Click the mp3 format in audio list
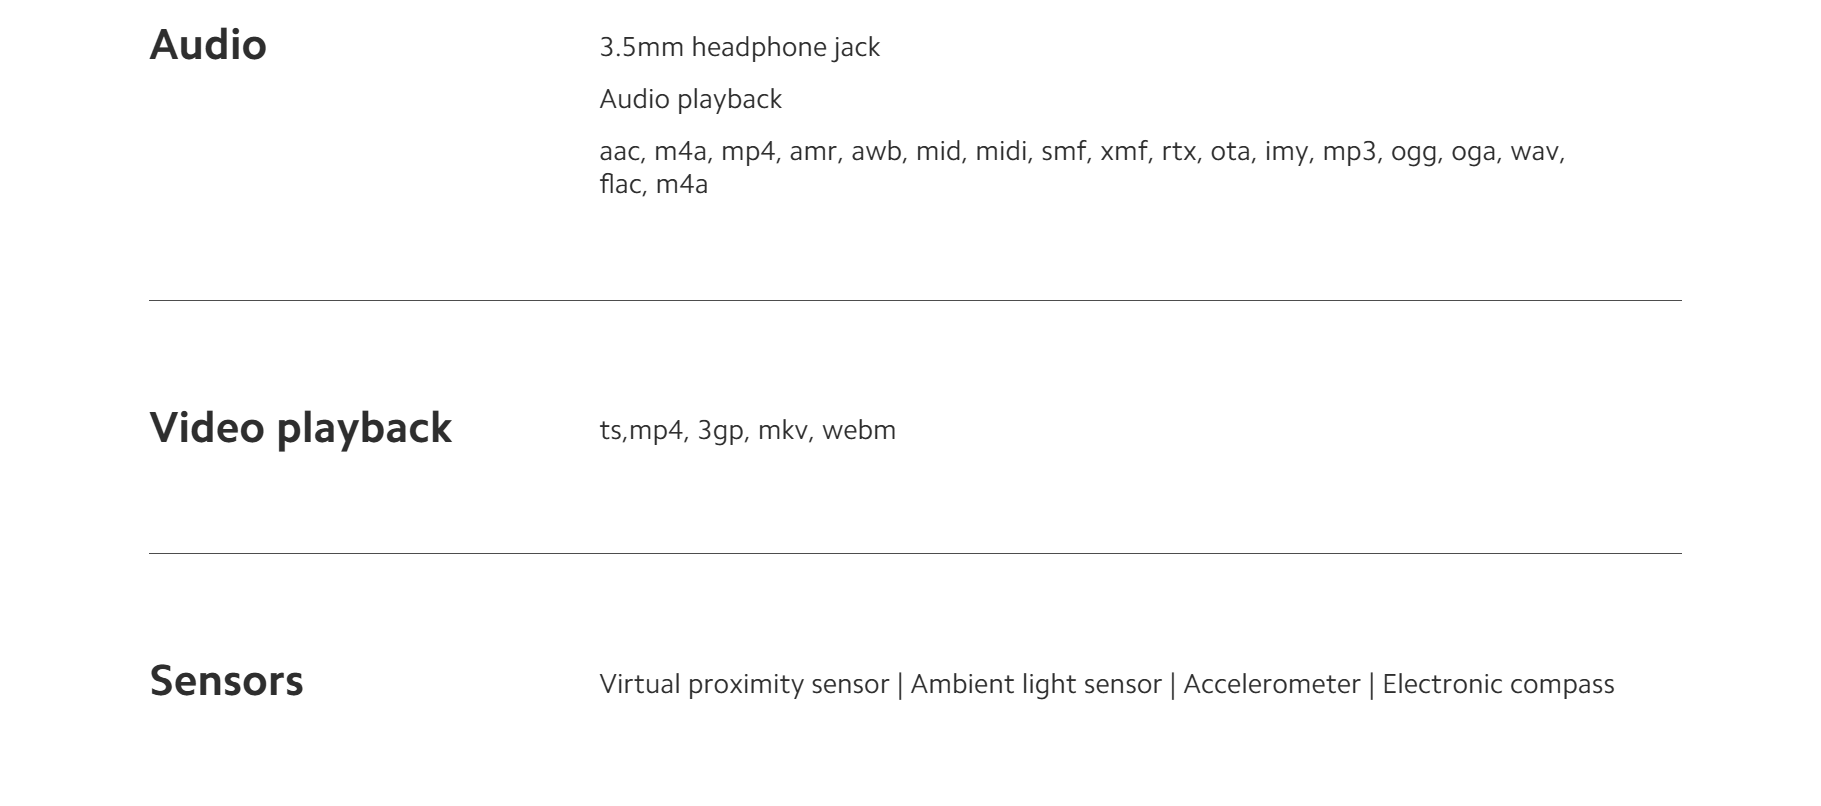 [x=1348, y=152]
